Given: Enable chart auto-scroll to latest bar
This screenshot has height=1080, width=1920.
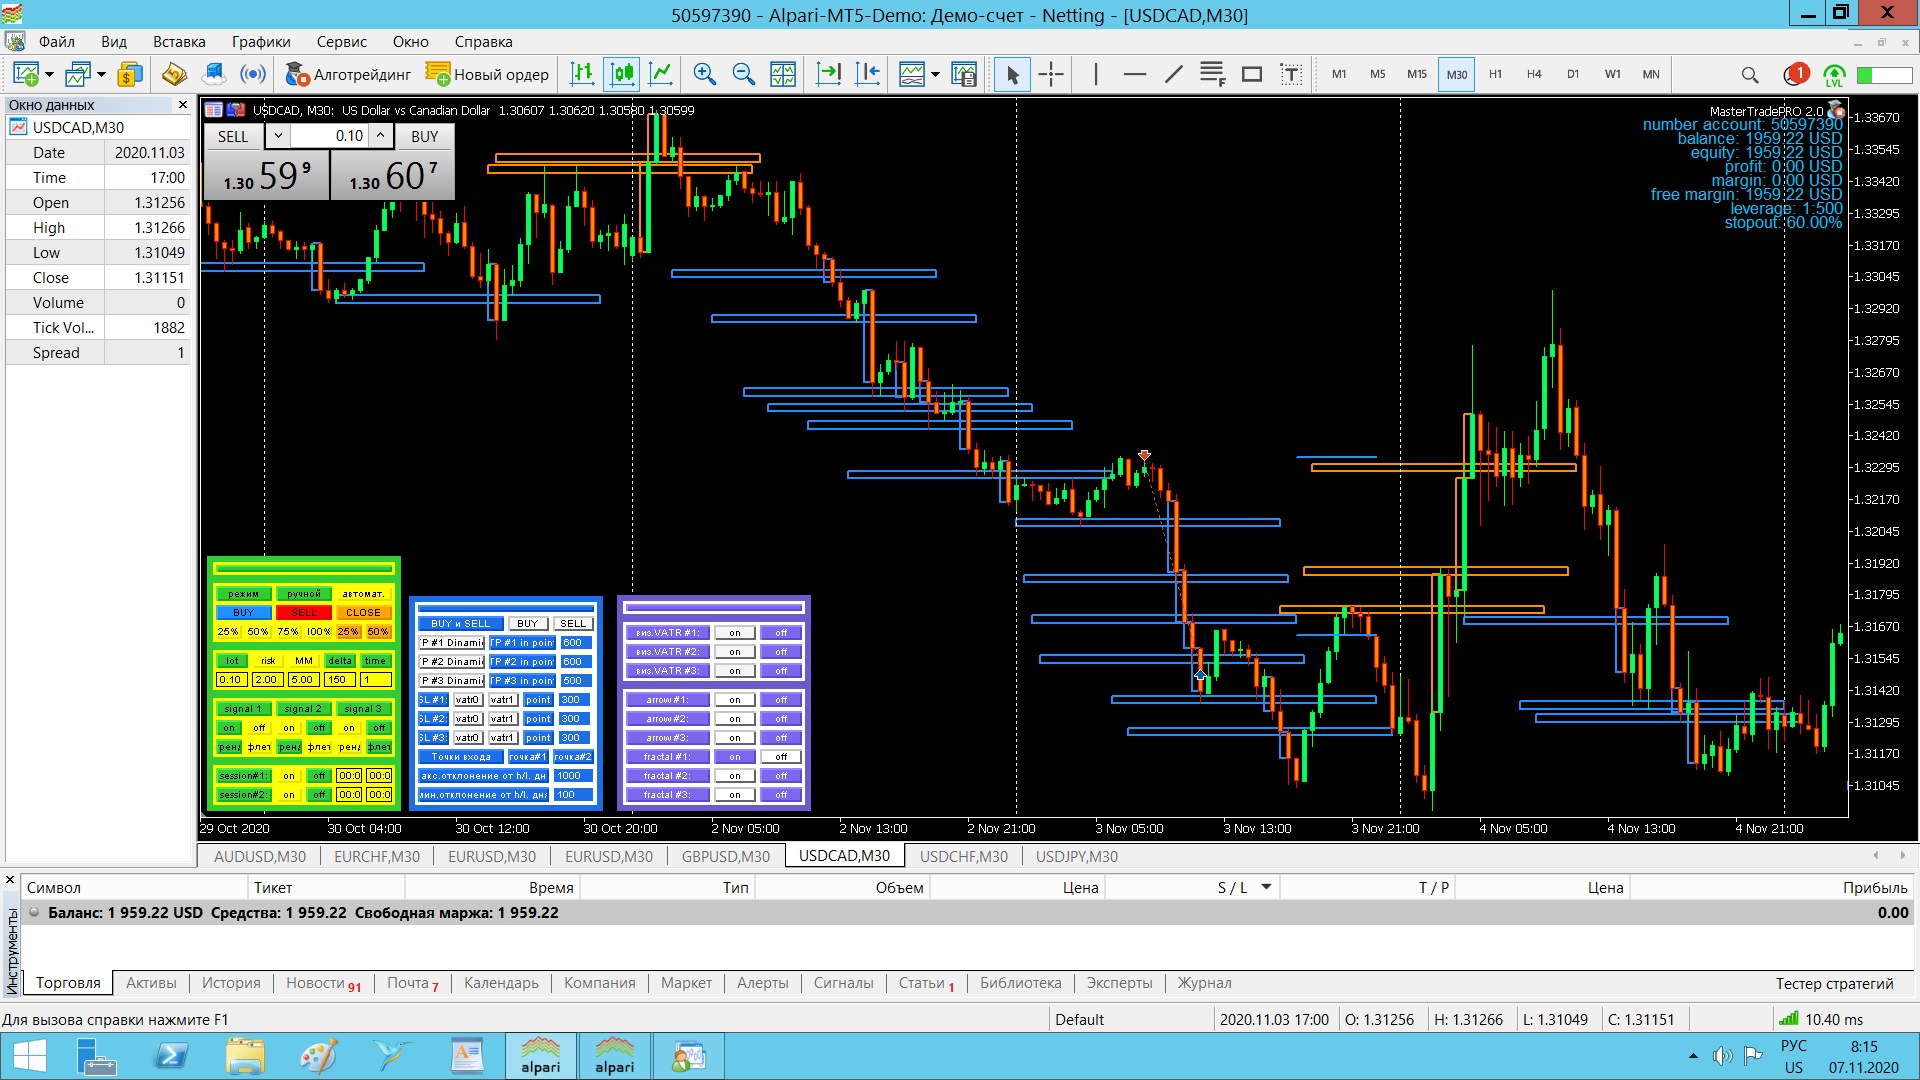Looking at the screenshot, I should (828, 74).
